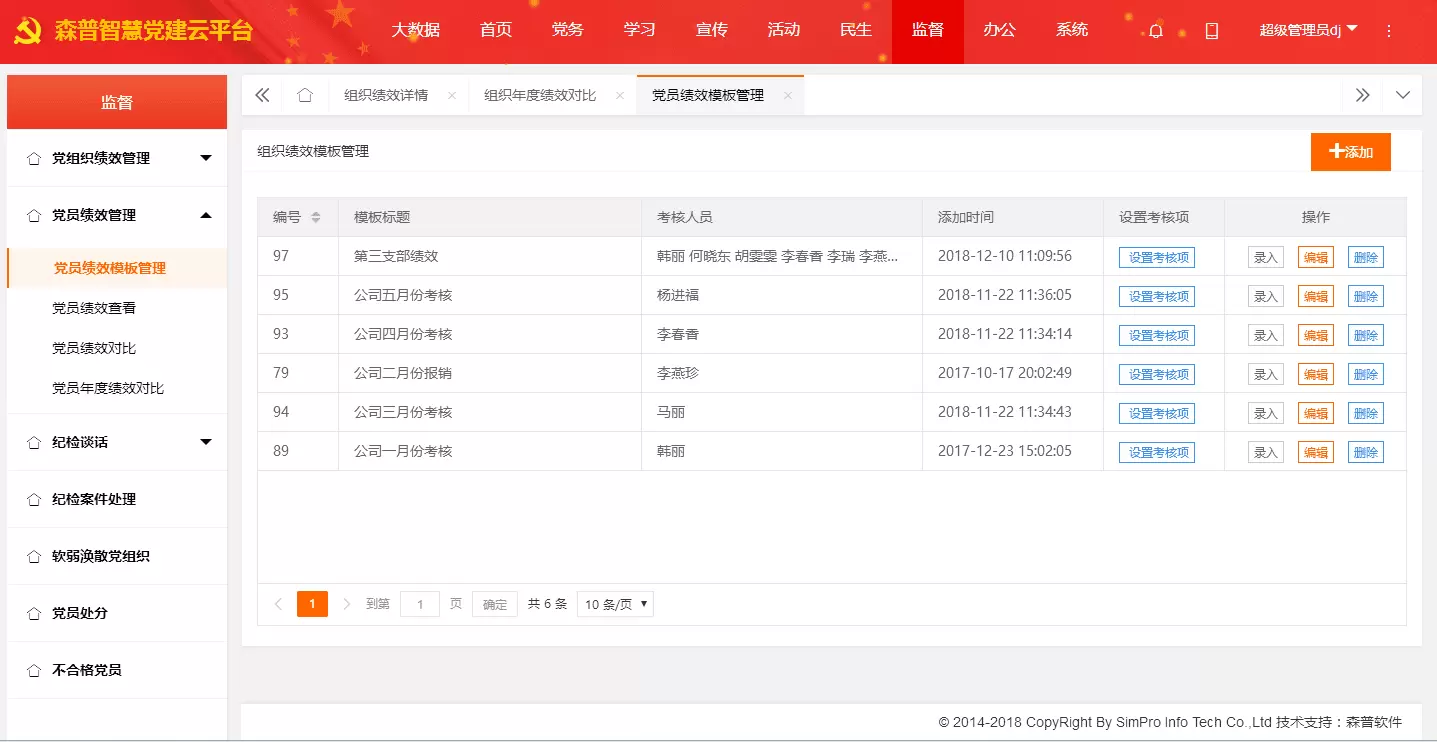This screenshot has width=1437, height=742.
Task: Click the 监督 sidebar header
Action: tap(117, 102)
